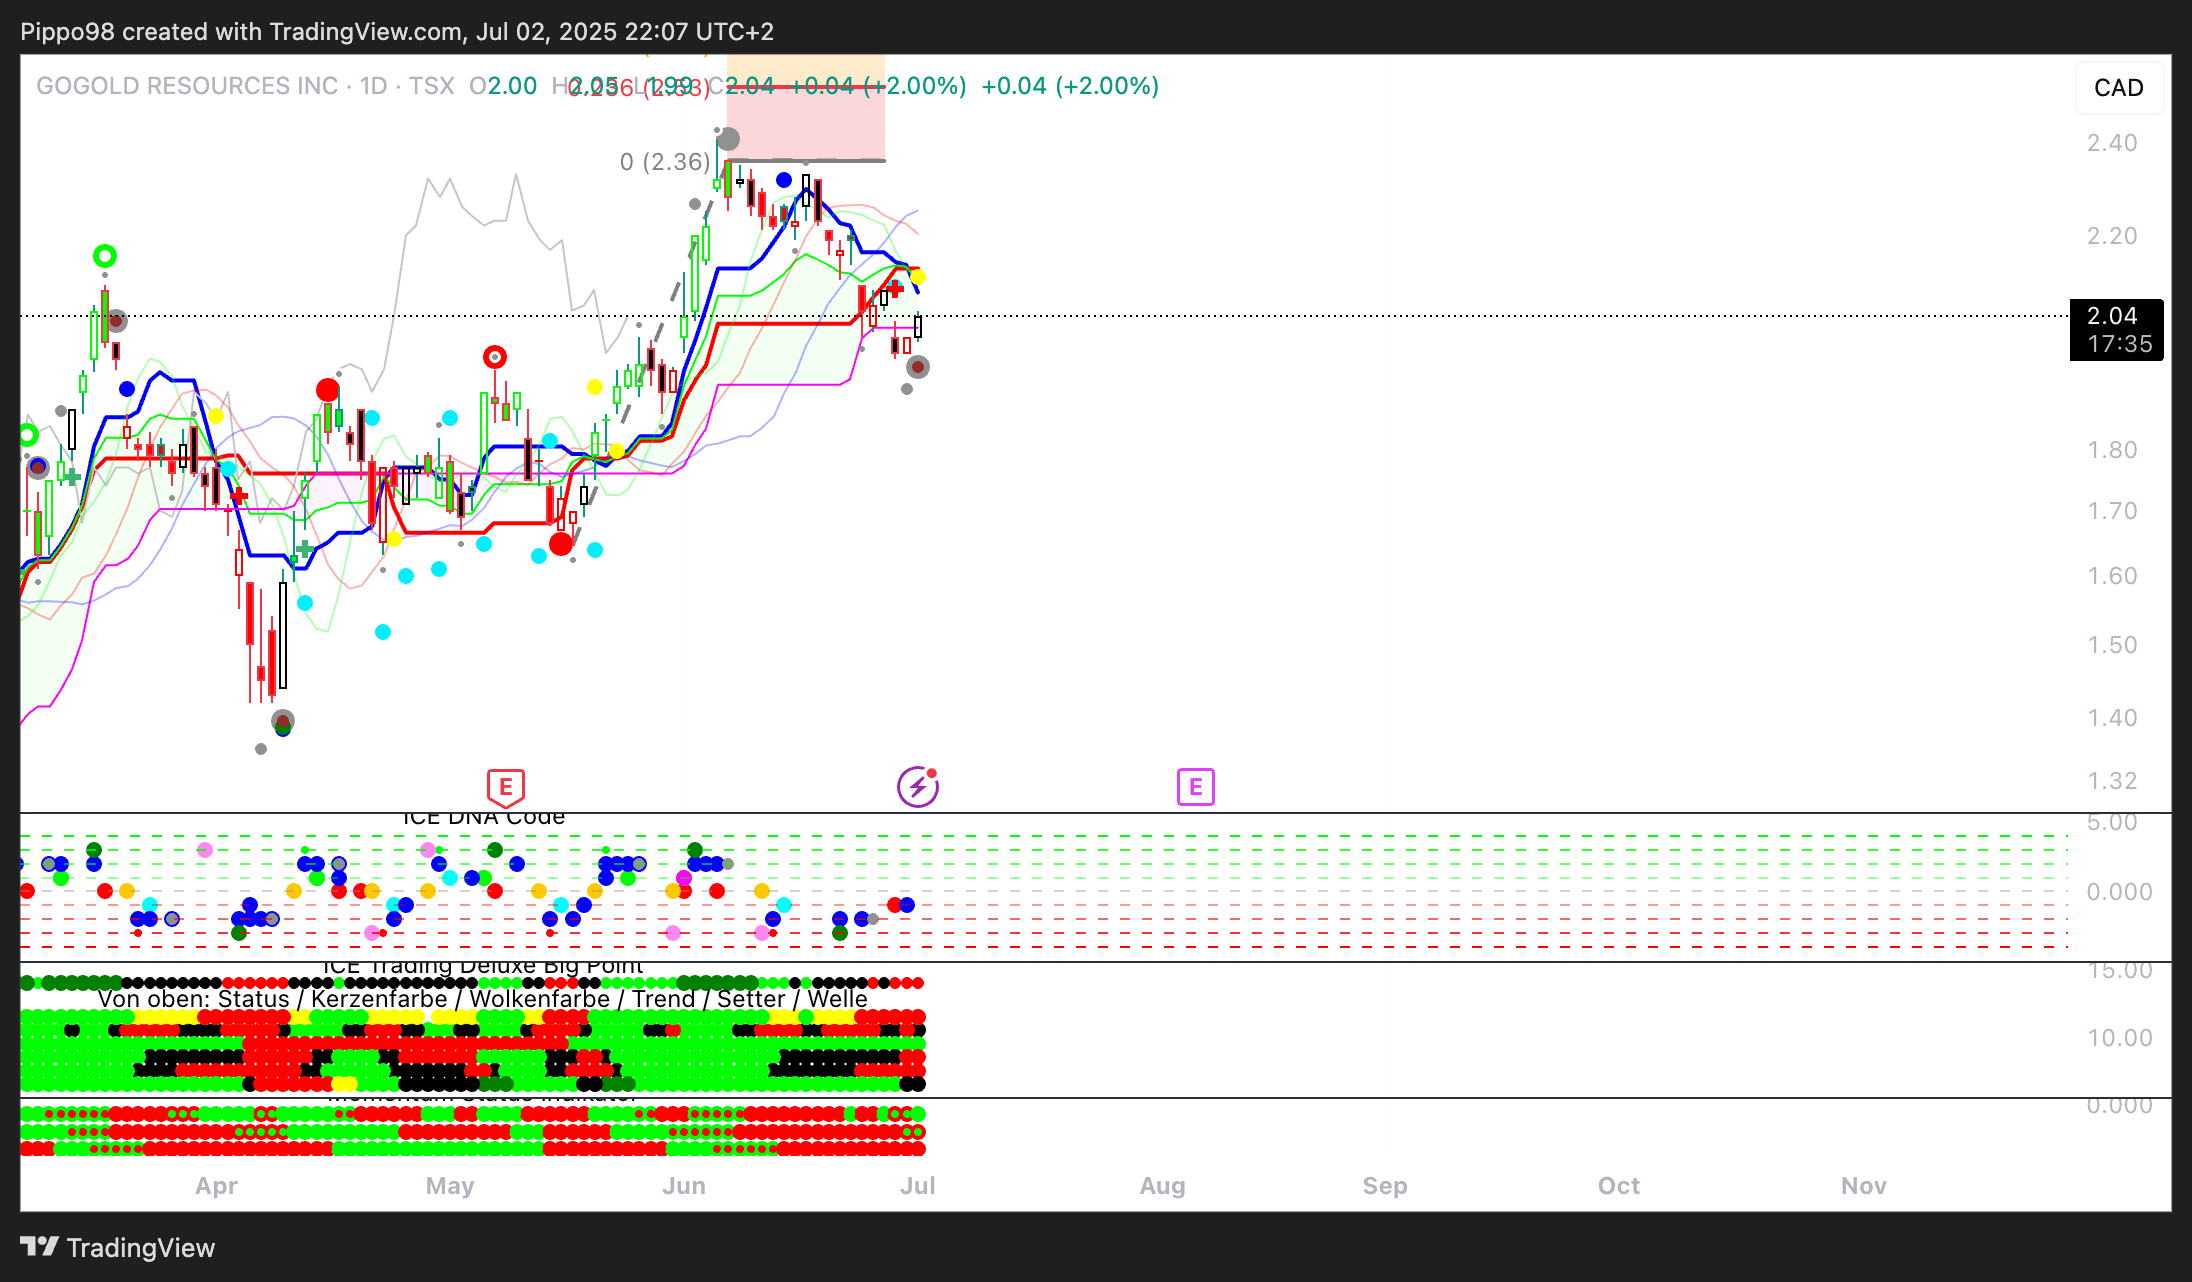The height and width of the screenshot is (1282, 2192).
Task: Click the 2.40 price scale label
Action: coord(2111,143)
